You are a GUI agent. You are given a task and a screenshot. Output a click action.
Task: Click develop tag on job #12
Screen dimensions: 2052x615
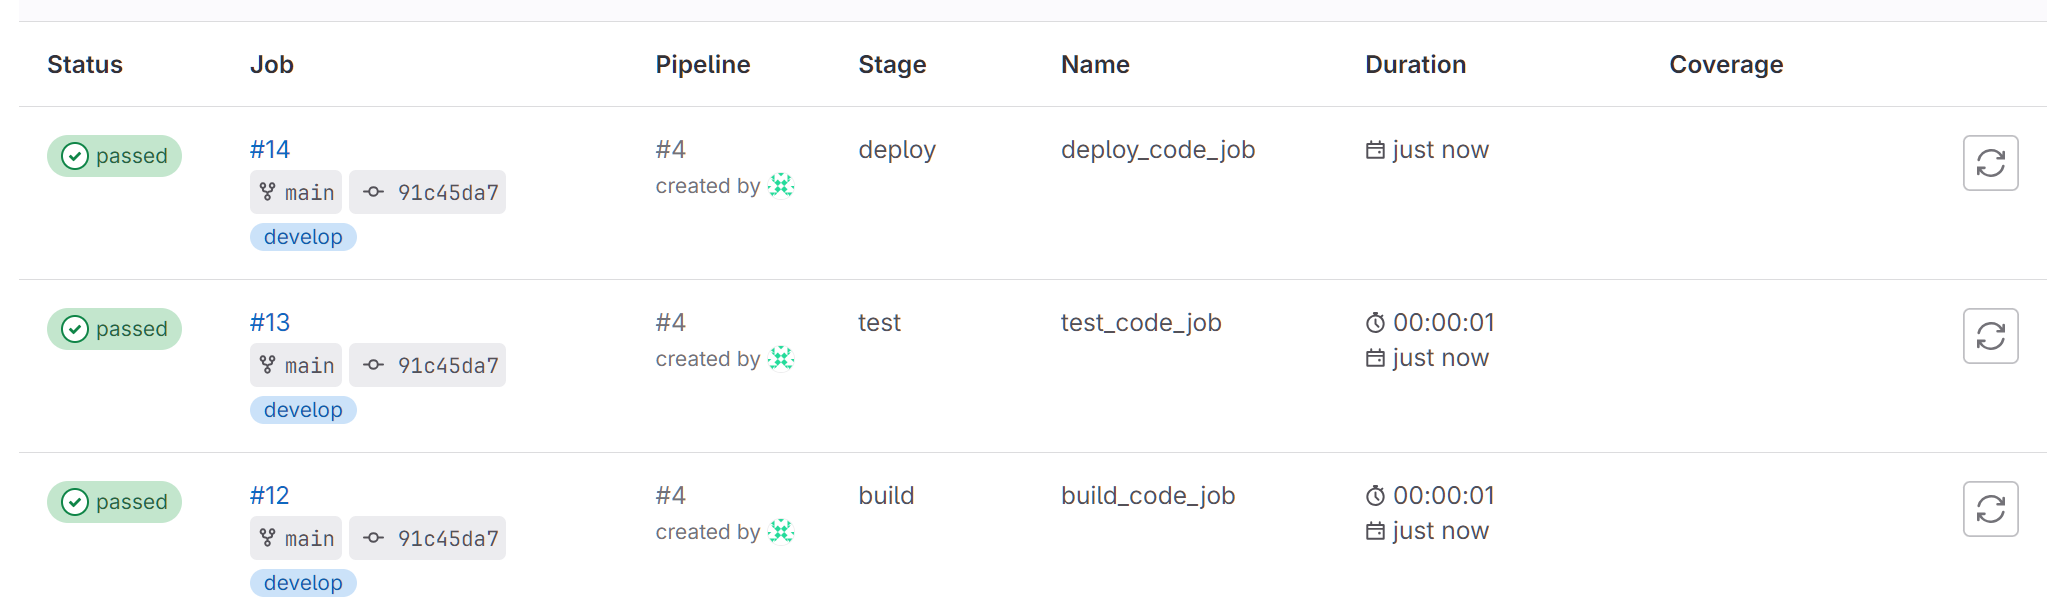[303, 583]
